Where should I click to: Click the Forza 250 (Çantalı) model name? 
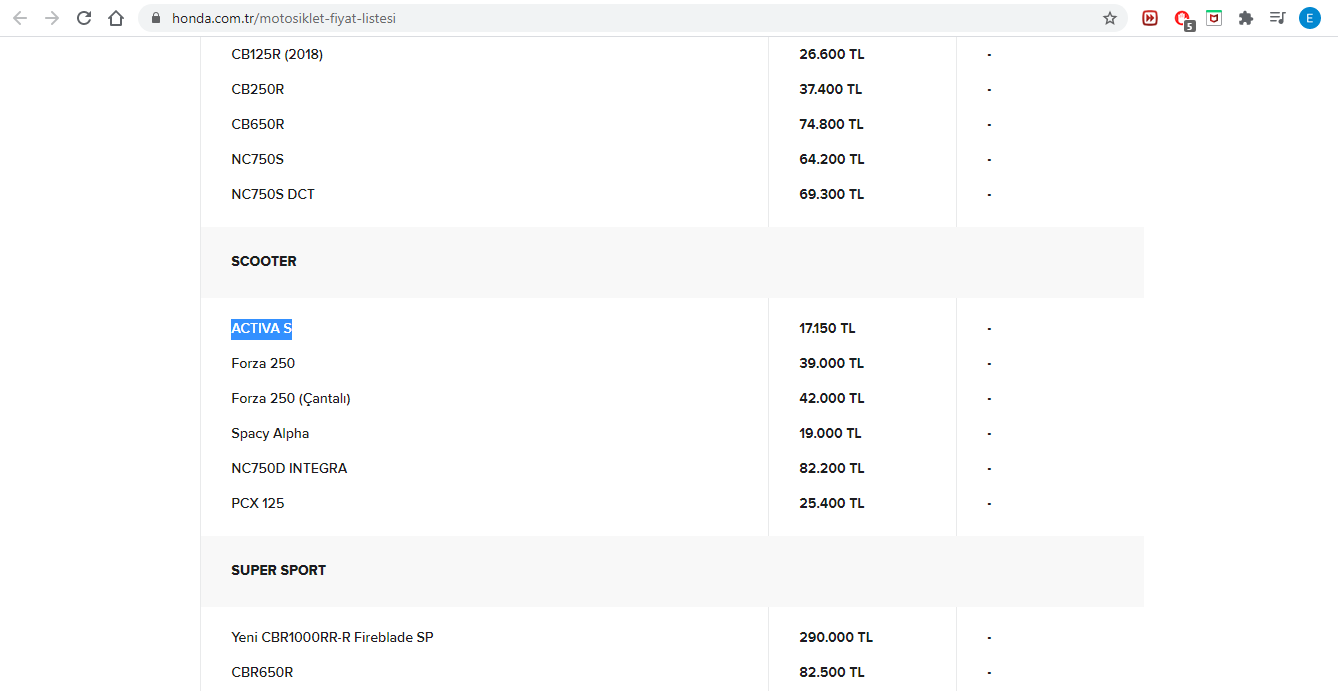[x=291, y=398]
